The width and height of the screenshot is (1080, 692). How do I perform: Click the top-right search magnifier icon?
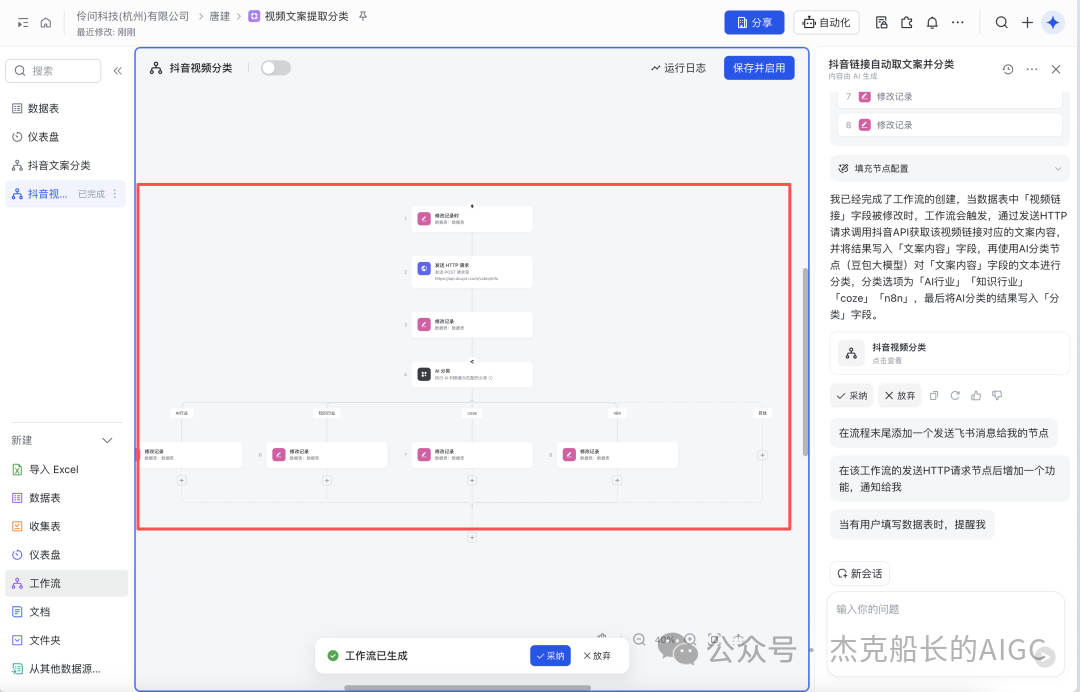coord(1001,23)
